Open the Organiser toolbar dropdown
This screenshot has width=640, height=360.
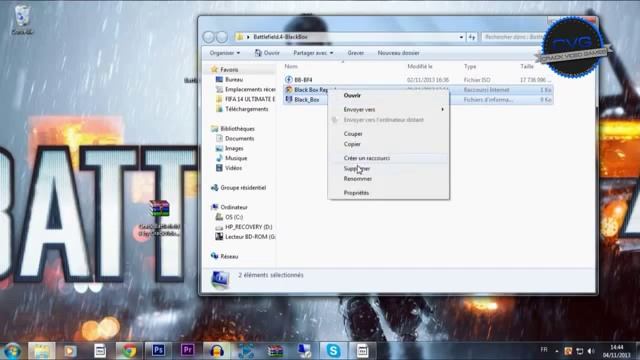(x=225, y=53)
